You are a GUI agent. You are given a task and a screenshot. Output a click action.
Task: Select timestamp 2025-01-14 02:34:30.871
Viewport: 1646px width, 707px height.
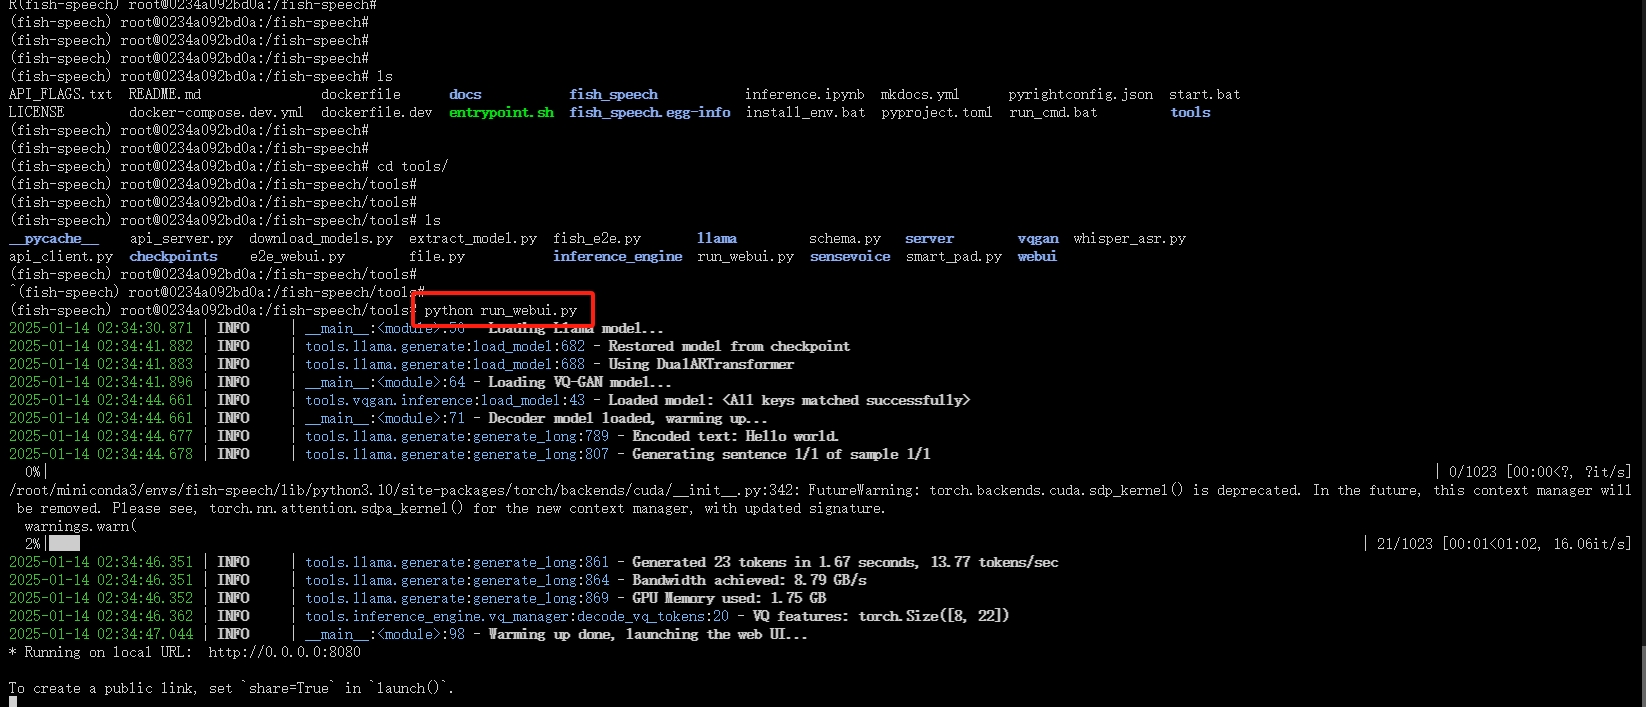click(100, 328)
